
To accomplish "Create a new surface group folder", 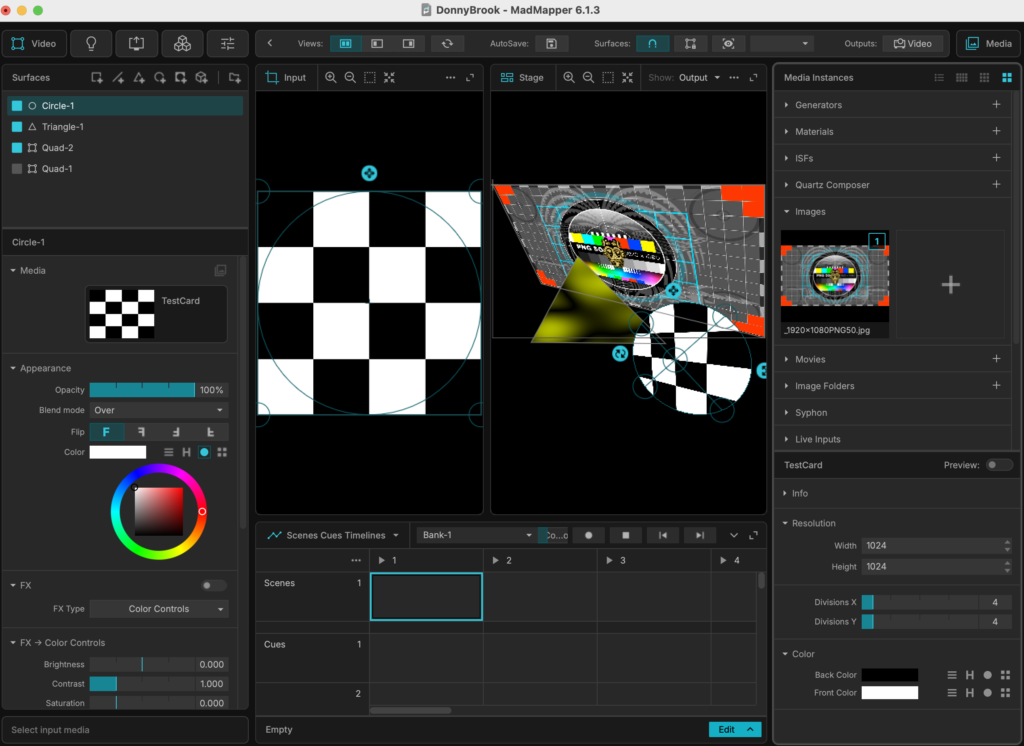I will click(x=234, y=78).
